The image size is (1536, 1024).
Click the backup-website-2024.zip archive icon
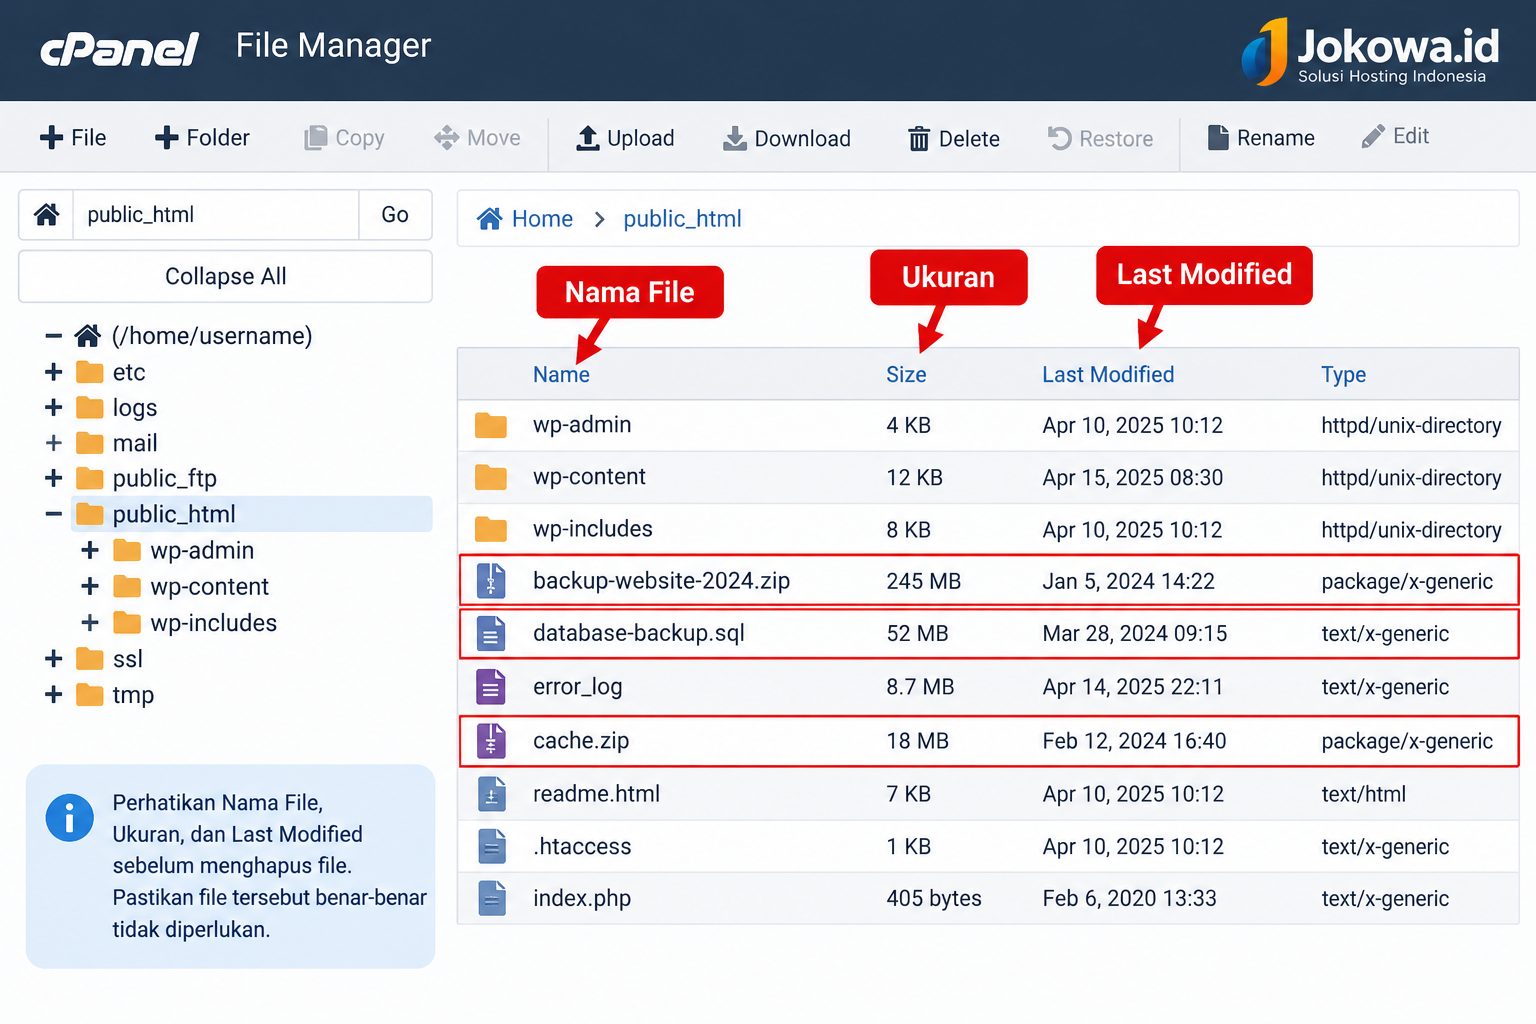pyautogui.click(x=491, y=581)
